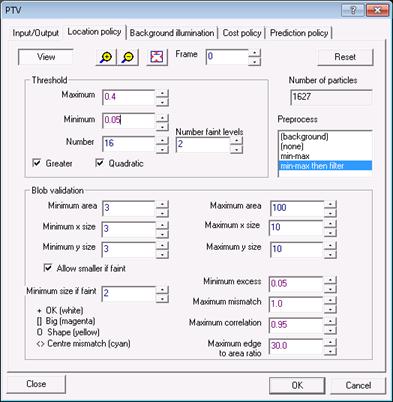Screen dimensions: 393x402
Task: Decrease Number faint levels with down arrow
Action: click(236, 149)
